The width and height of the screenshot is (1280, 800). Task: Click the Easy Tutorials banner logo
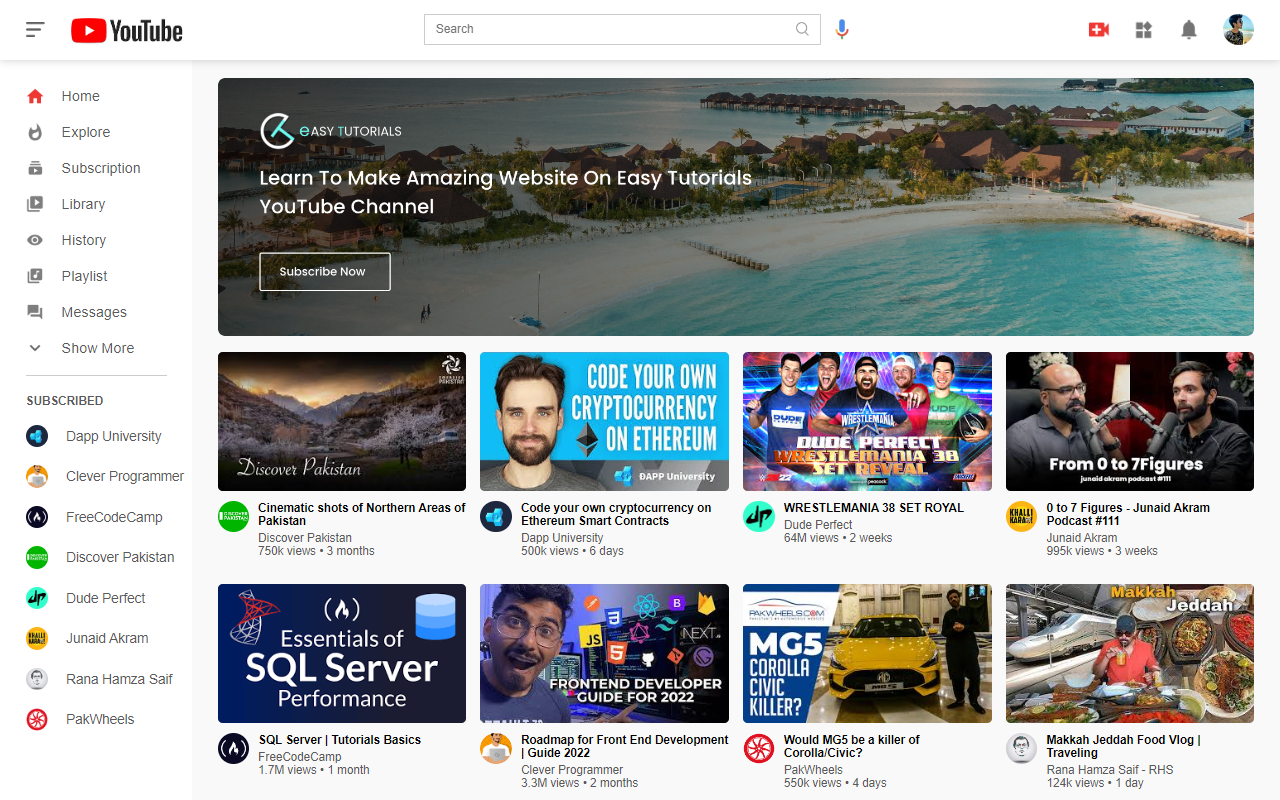331,131
